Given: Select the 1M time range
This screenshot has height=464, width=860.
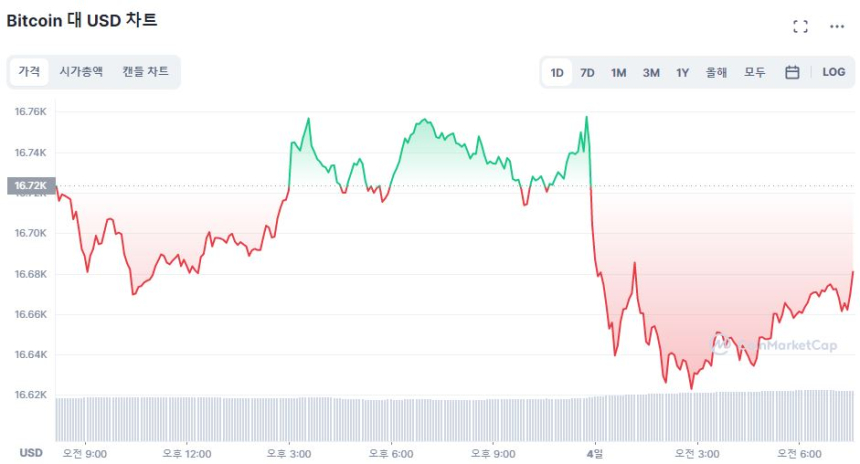Looking at the screenshot, I should [x=619, y=72].
